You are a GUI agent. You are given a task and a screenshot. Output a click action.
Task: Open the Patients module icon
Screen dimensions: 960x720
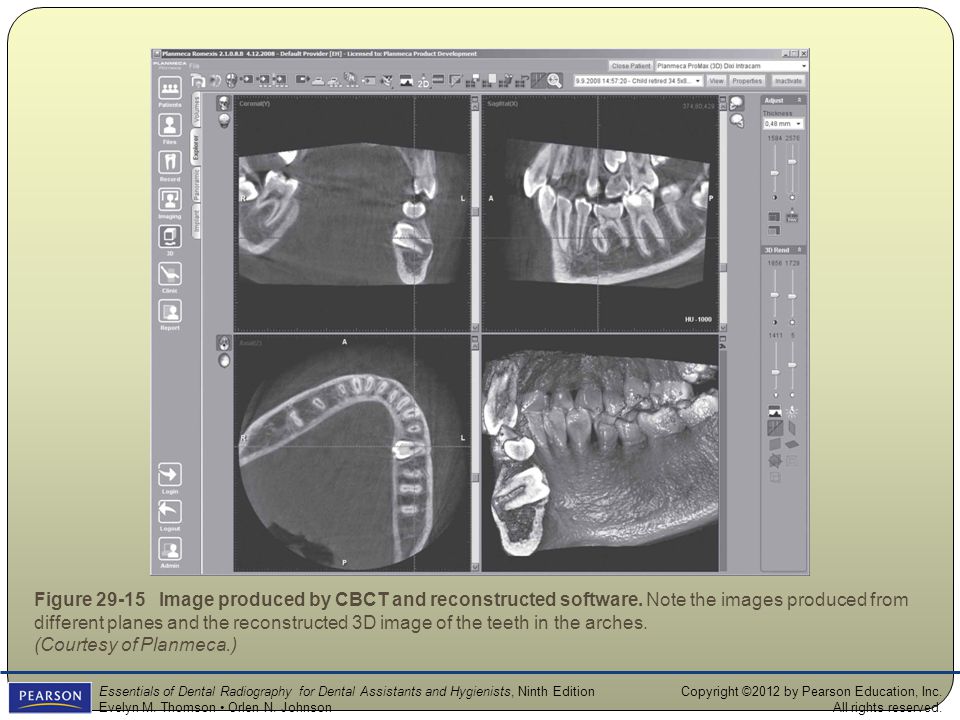[170, 88]
